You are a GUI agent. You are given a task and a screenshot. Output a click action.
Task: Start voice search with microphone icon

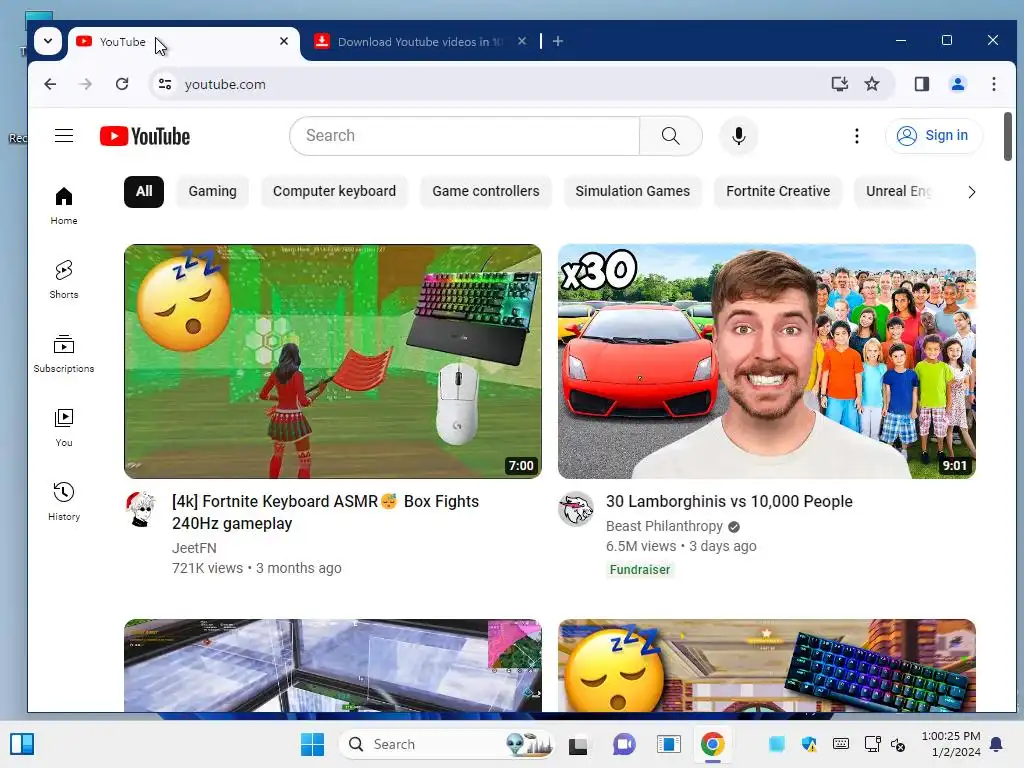click(739, 136)
